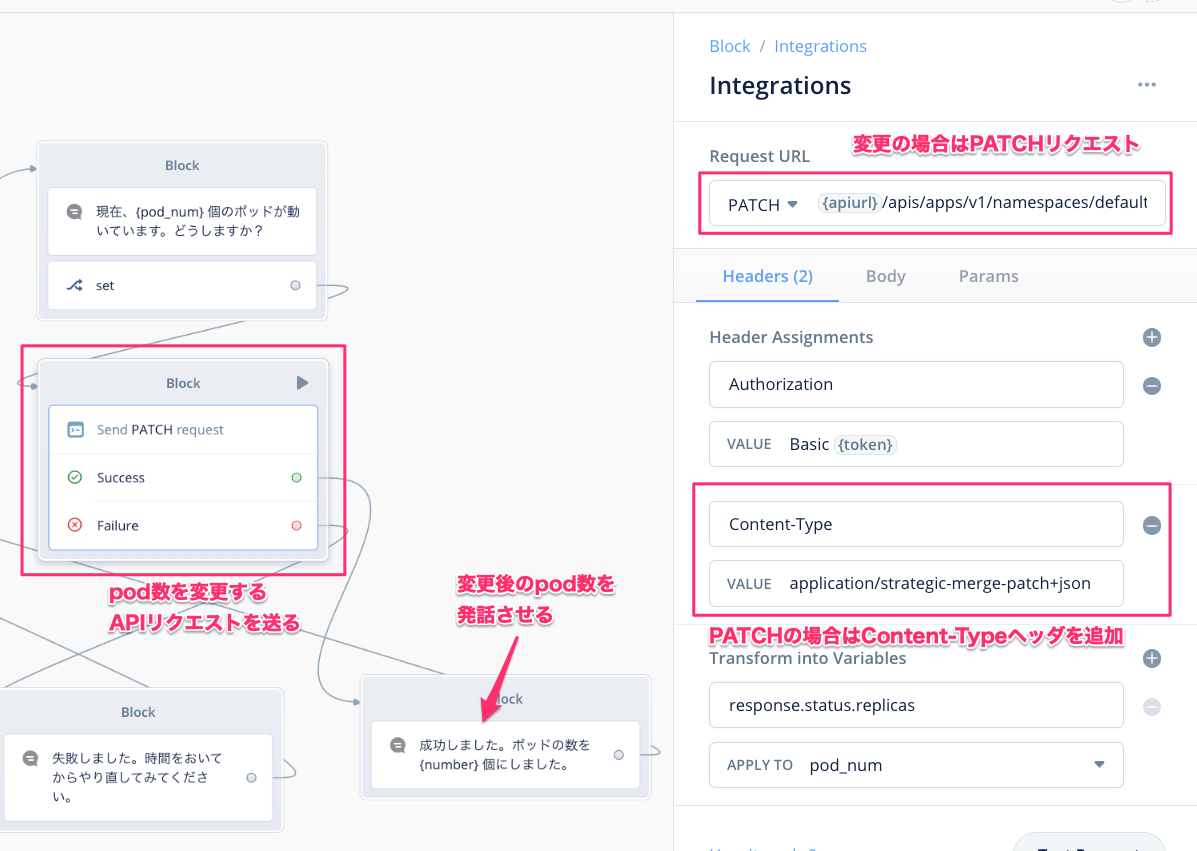The height and width of the screenshot is (851, 1197).
Task: Click the red Failure cross icon
Action: (75, 525)
